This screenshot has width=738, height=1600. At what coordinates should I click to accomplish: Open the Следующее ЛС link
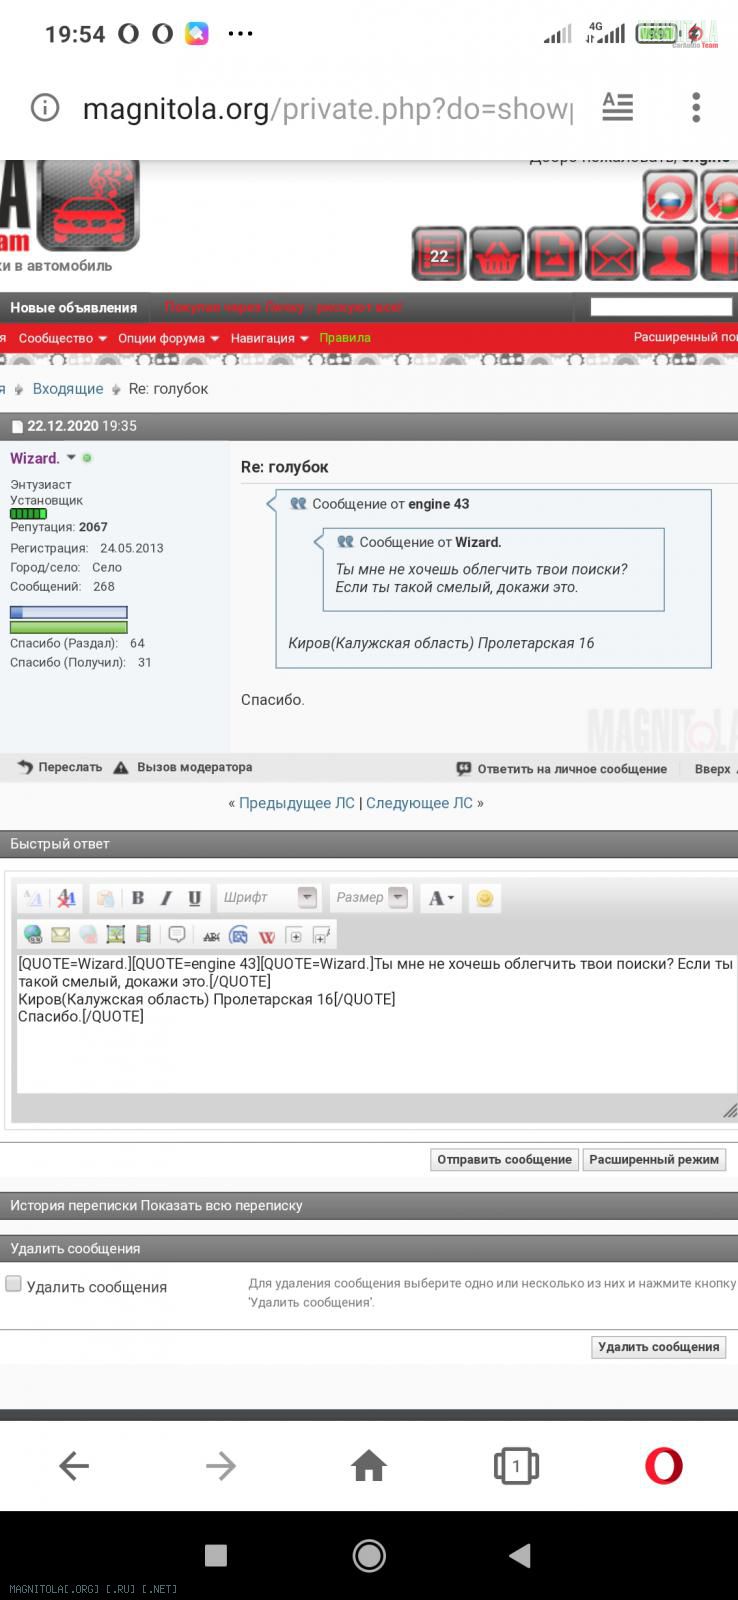[x=419, y=803]
